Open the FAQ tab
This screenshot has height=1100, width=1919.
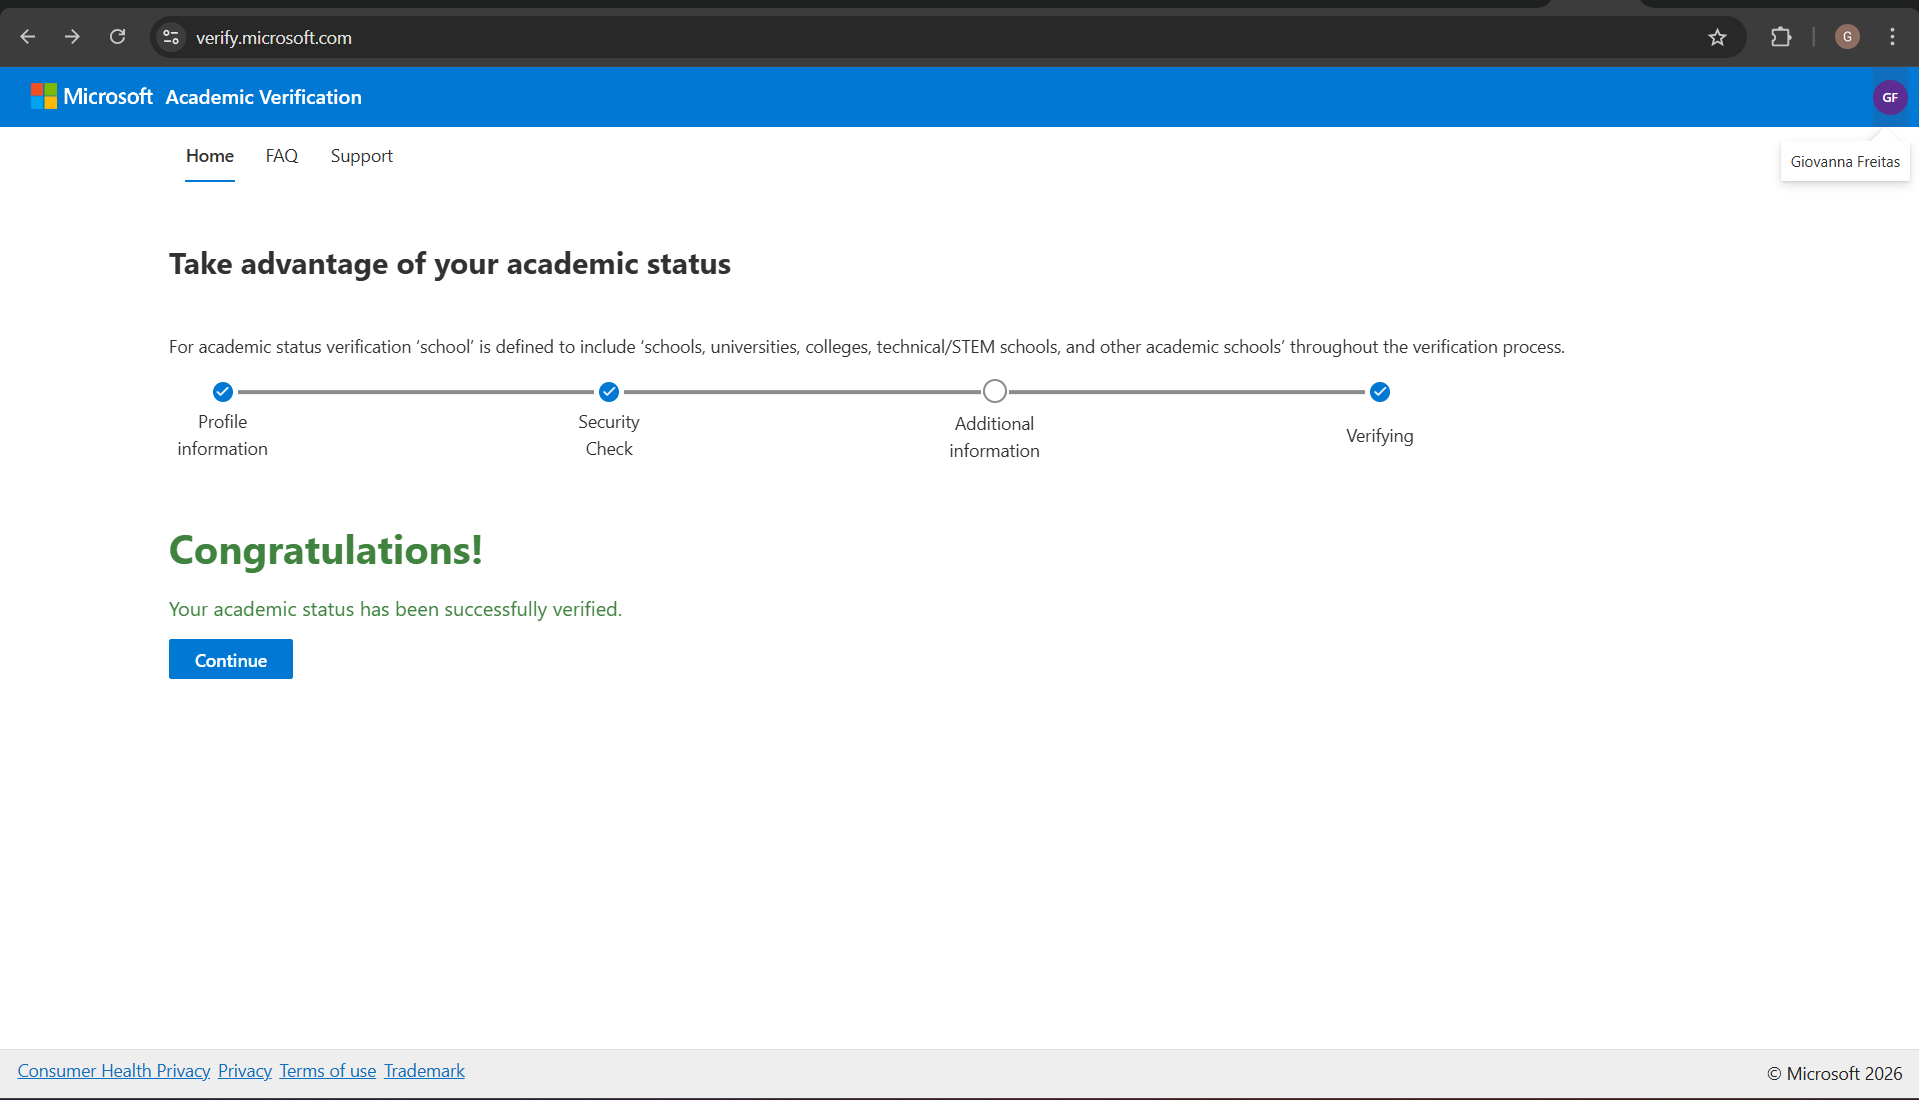click(x=282, y=156)
